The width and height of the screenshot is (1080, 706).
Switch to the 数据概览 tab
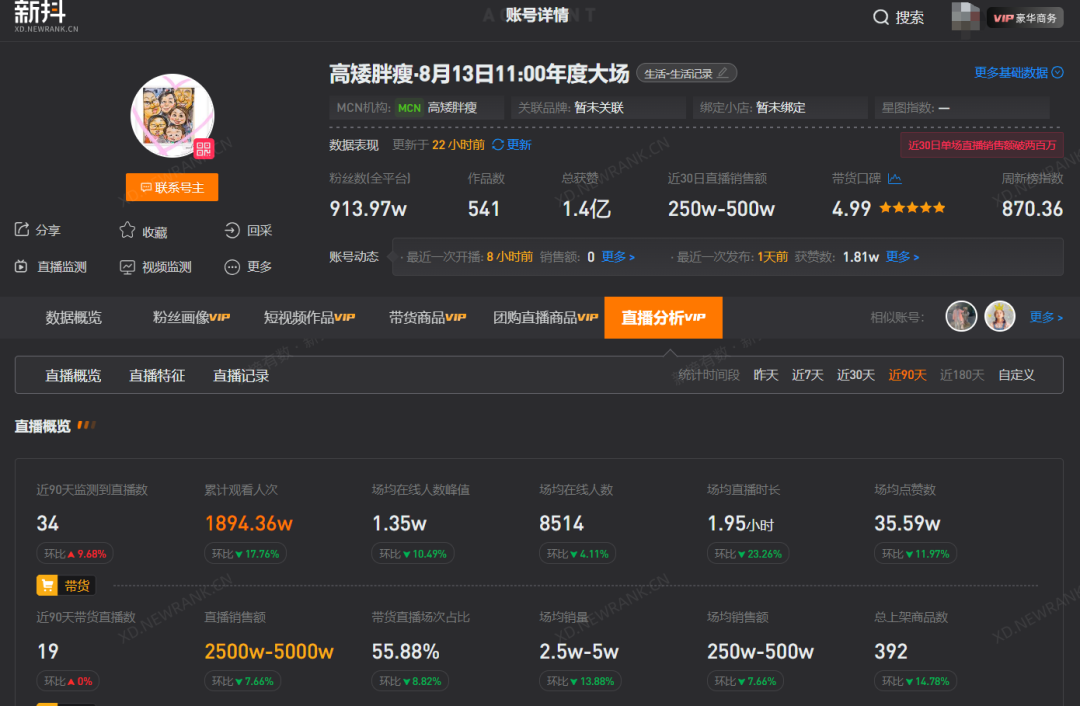point(73,317)
